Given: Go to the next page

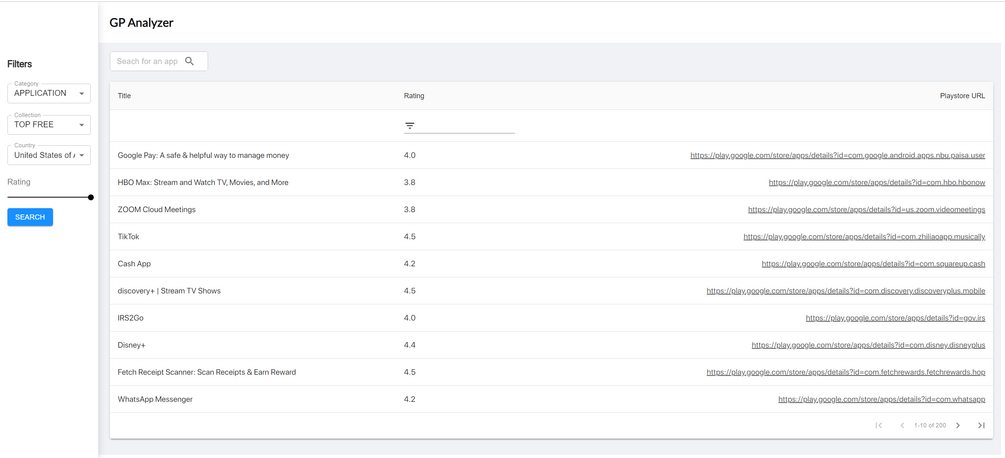Looking at the screenshot, I should (x=958, y=426).
